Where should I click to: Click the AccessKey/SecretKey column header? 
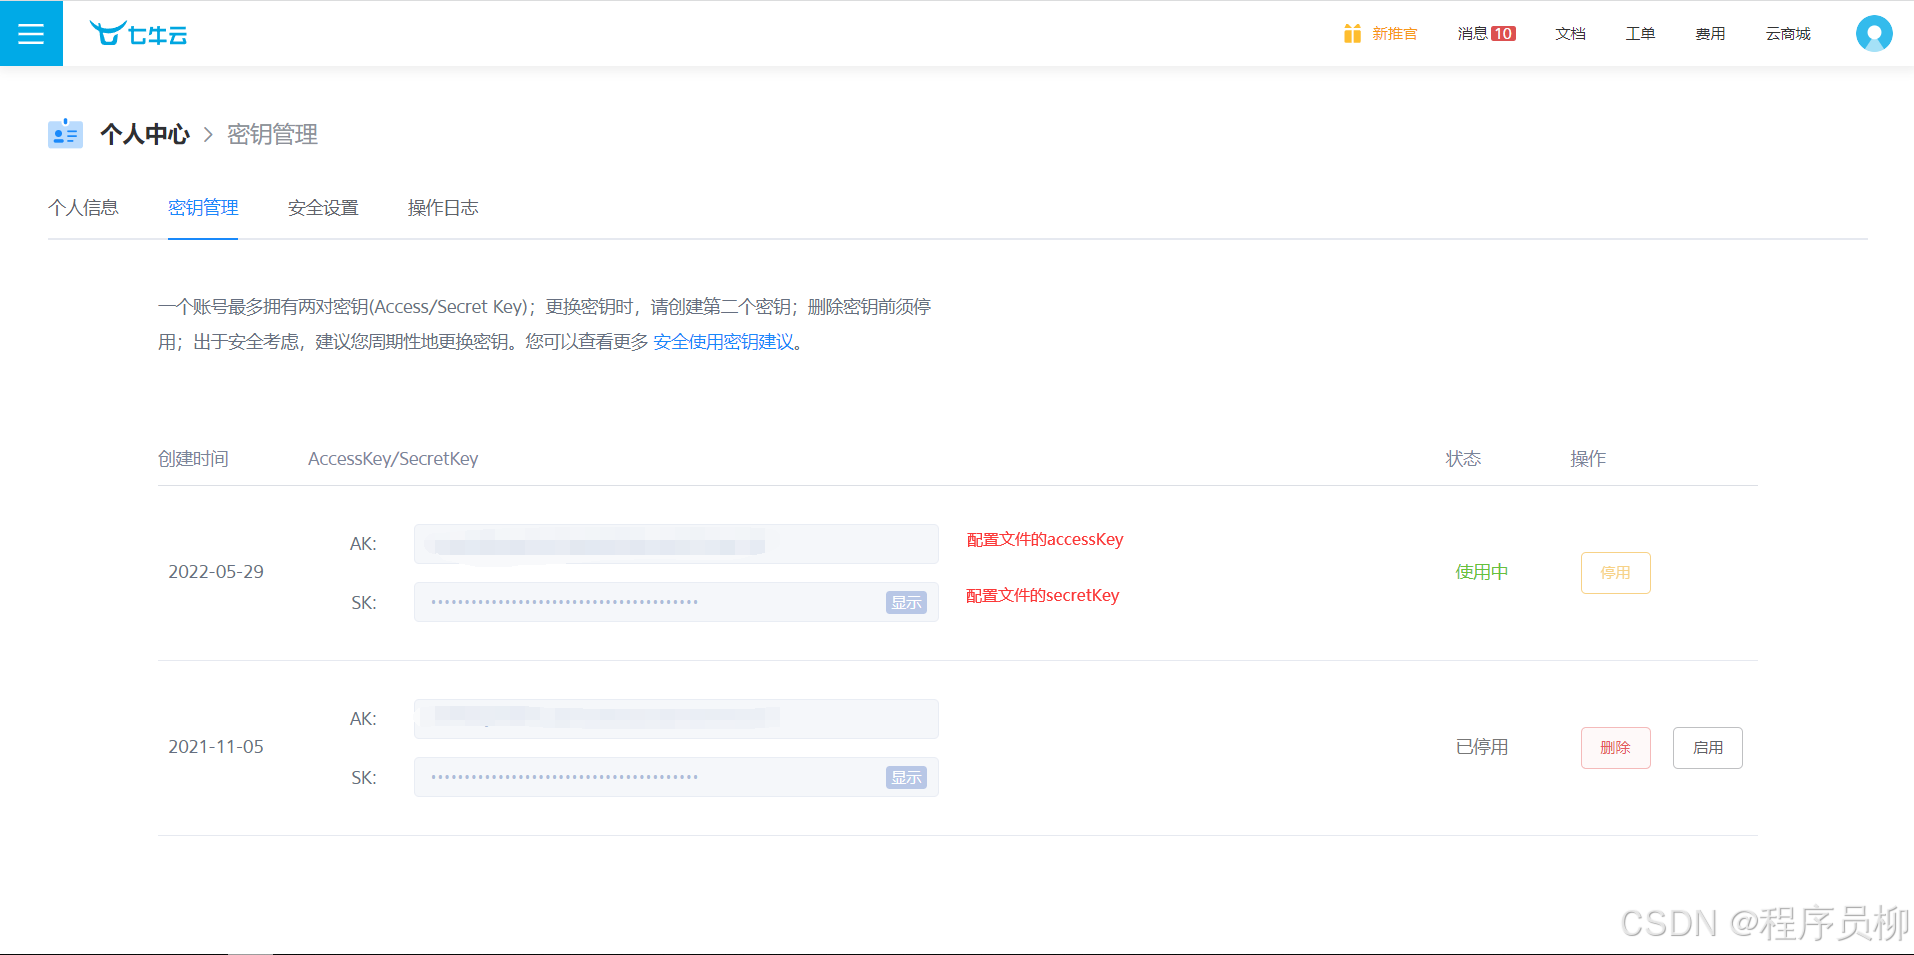393,459
